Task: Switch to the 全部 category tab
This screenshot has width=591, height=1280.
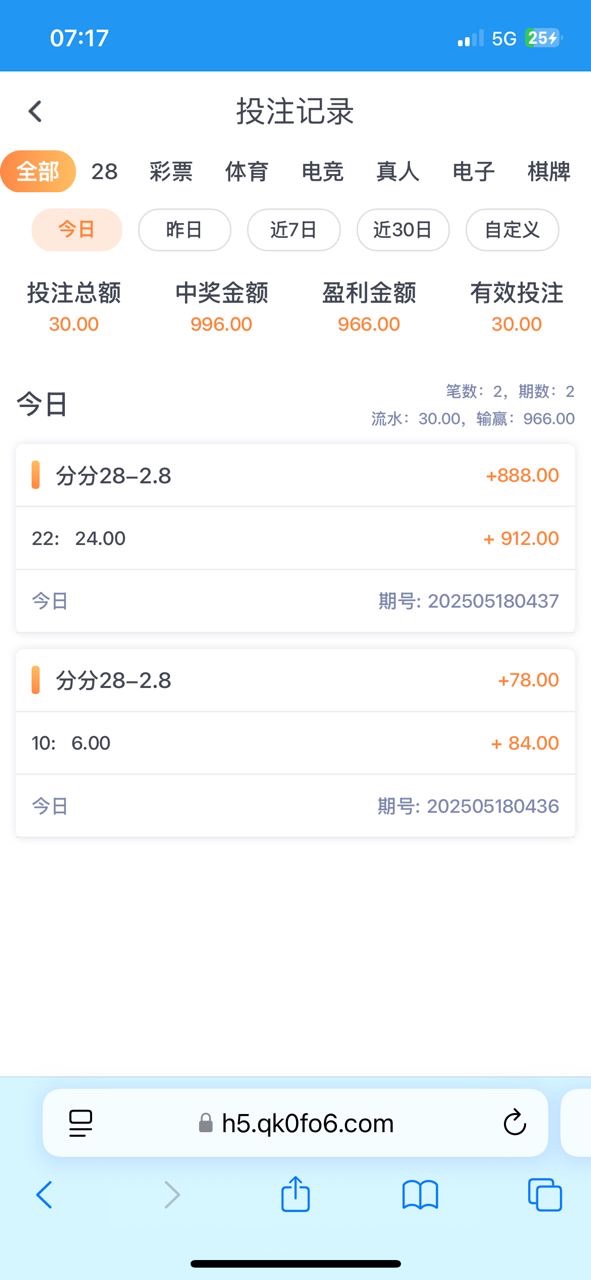Action: [37, 171]
